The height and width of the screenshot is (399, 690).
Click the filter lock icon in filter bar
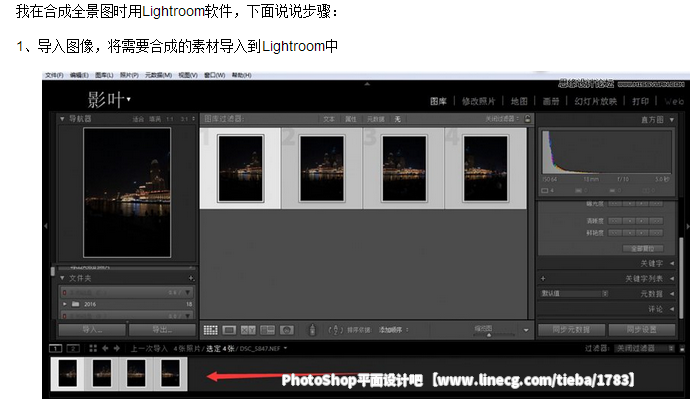point(527,119)
